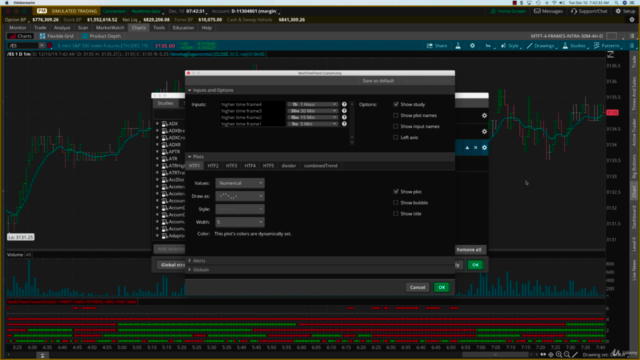The image size is (640, 360).
Task: Open the topmost study gear in Studies window
Action: pos(484,116)
